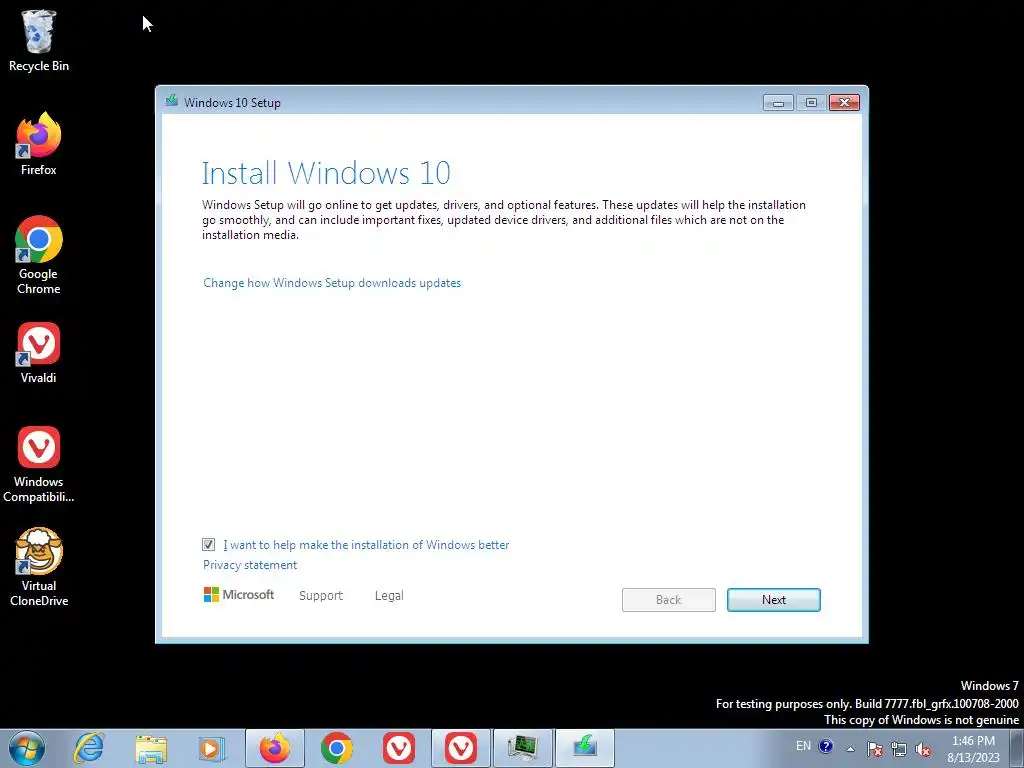
Task: Open the clock showing 1:46 PM
Action: (x=974, y=749)
